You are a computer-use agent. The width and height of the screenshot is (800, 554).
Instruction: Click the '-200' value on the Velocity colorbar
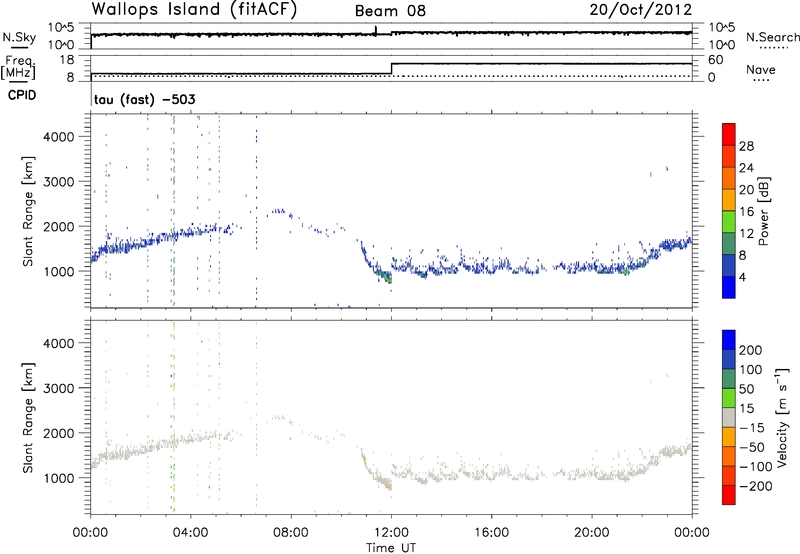pos(756,486)
